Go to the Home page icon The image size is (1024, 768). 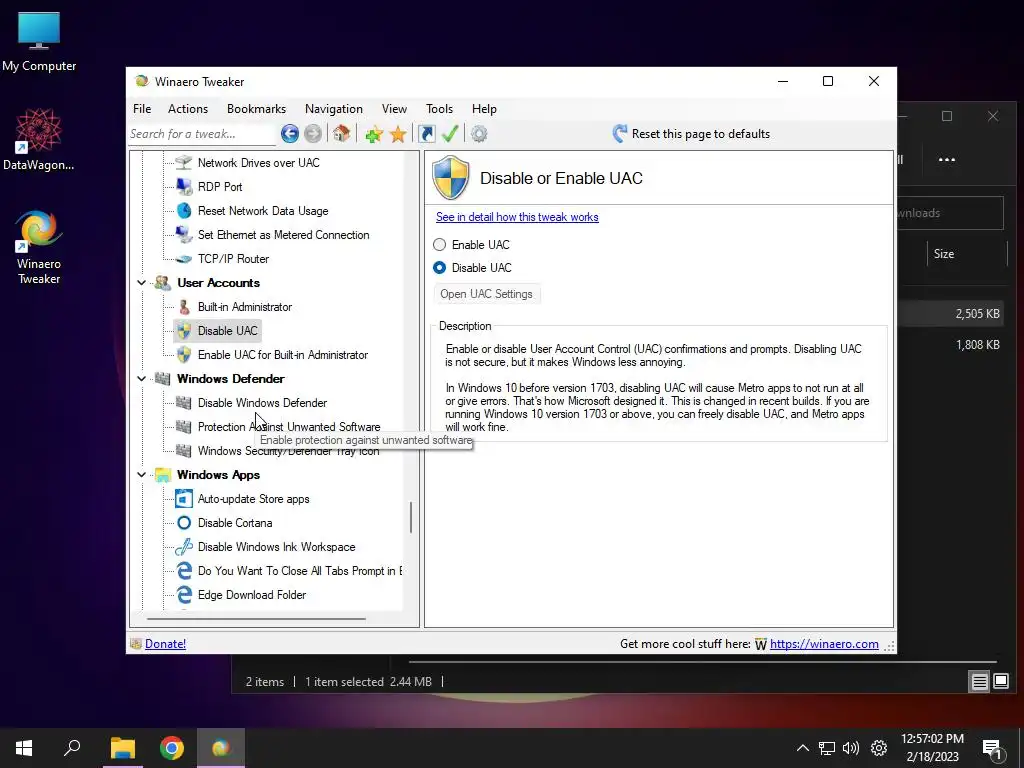pyautogui.click(x=341, y=134)
